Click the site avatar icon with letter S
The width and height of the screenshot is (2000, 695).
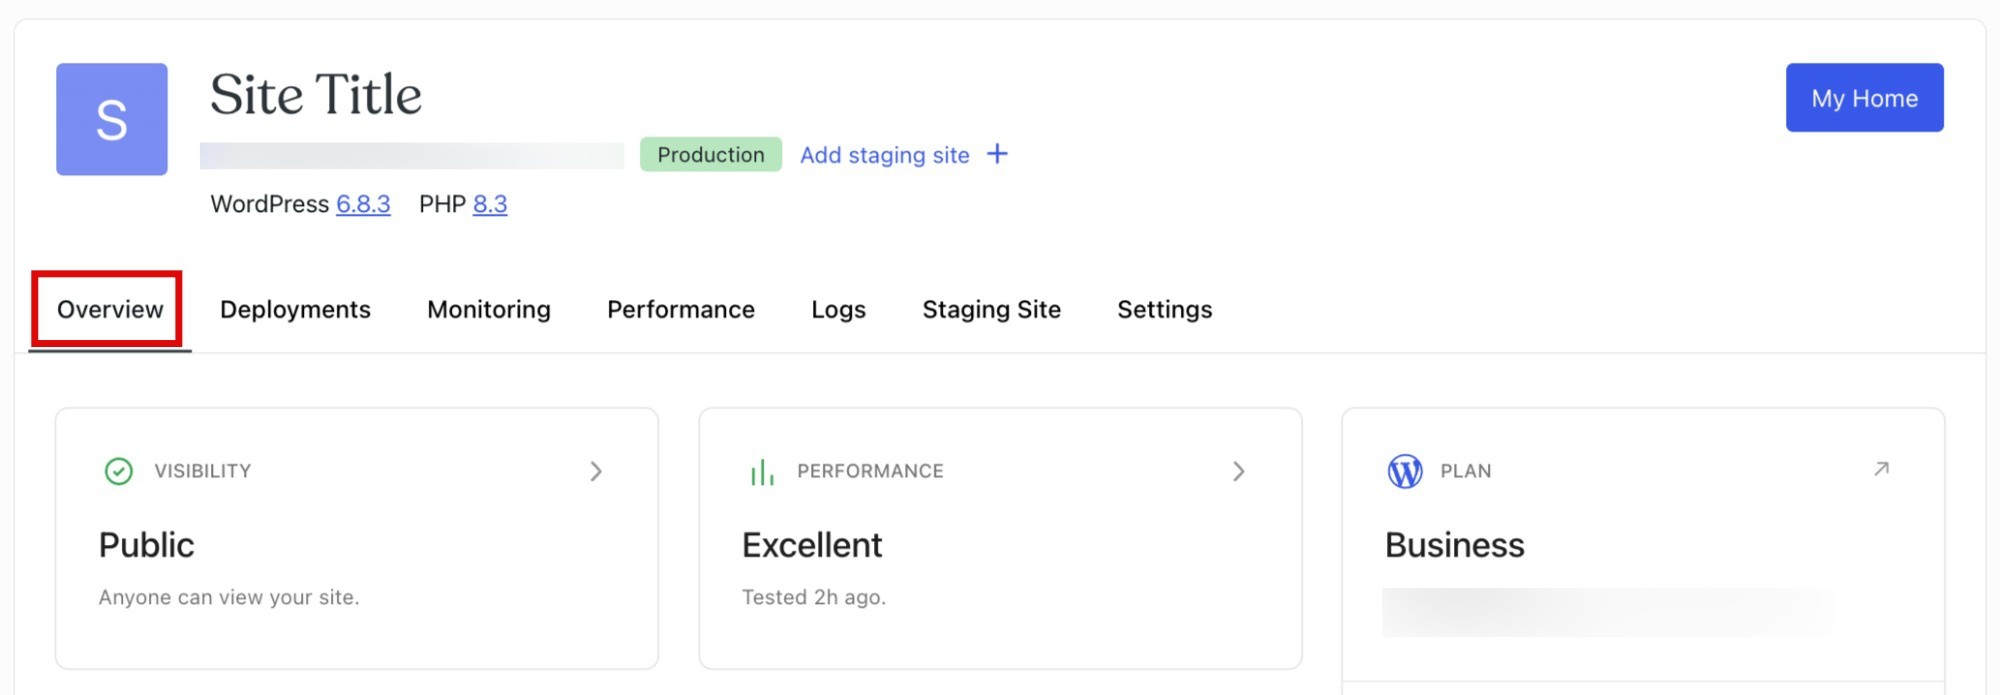coord(111,119)
